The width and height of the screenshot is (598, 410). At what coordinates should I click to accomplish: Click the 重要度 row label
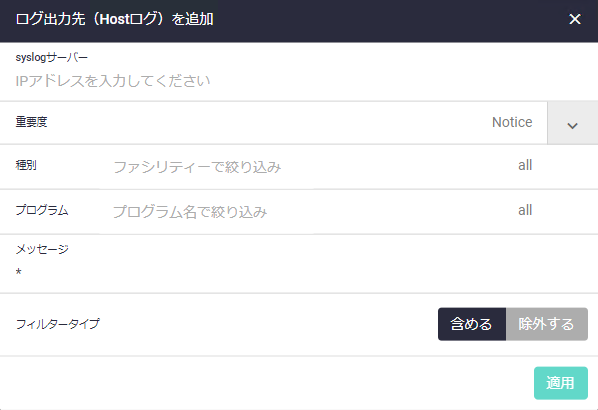click(x=31, y=122)
